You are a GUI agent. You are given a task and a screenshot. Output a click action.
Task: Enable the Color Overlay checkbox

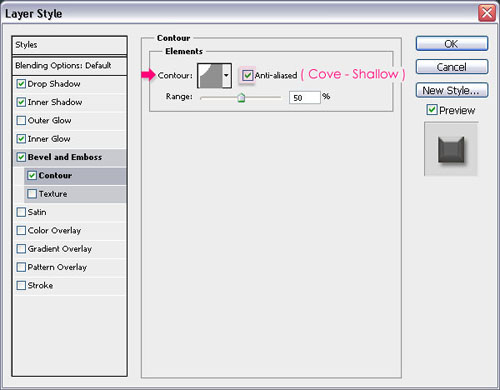(21, 230)
